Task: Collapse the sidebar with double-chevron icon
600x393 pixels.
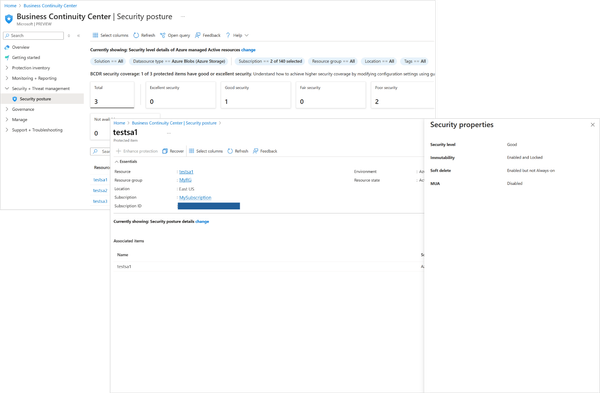Action: (78, 36)
